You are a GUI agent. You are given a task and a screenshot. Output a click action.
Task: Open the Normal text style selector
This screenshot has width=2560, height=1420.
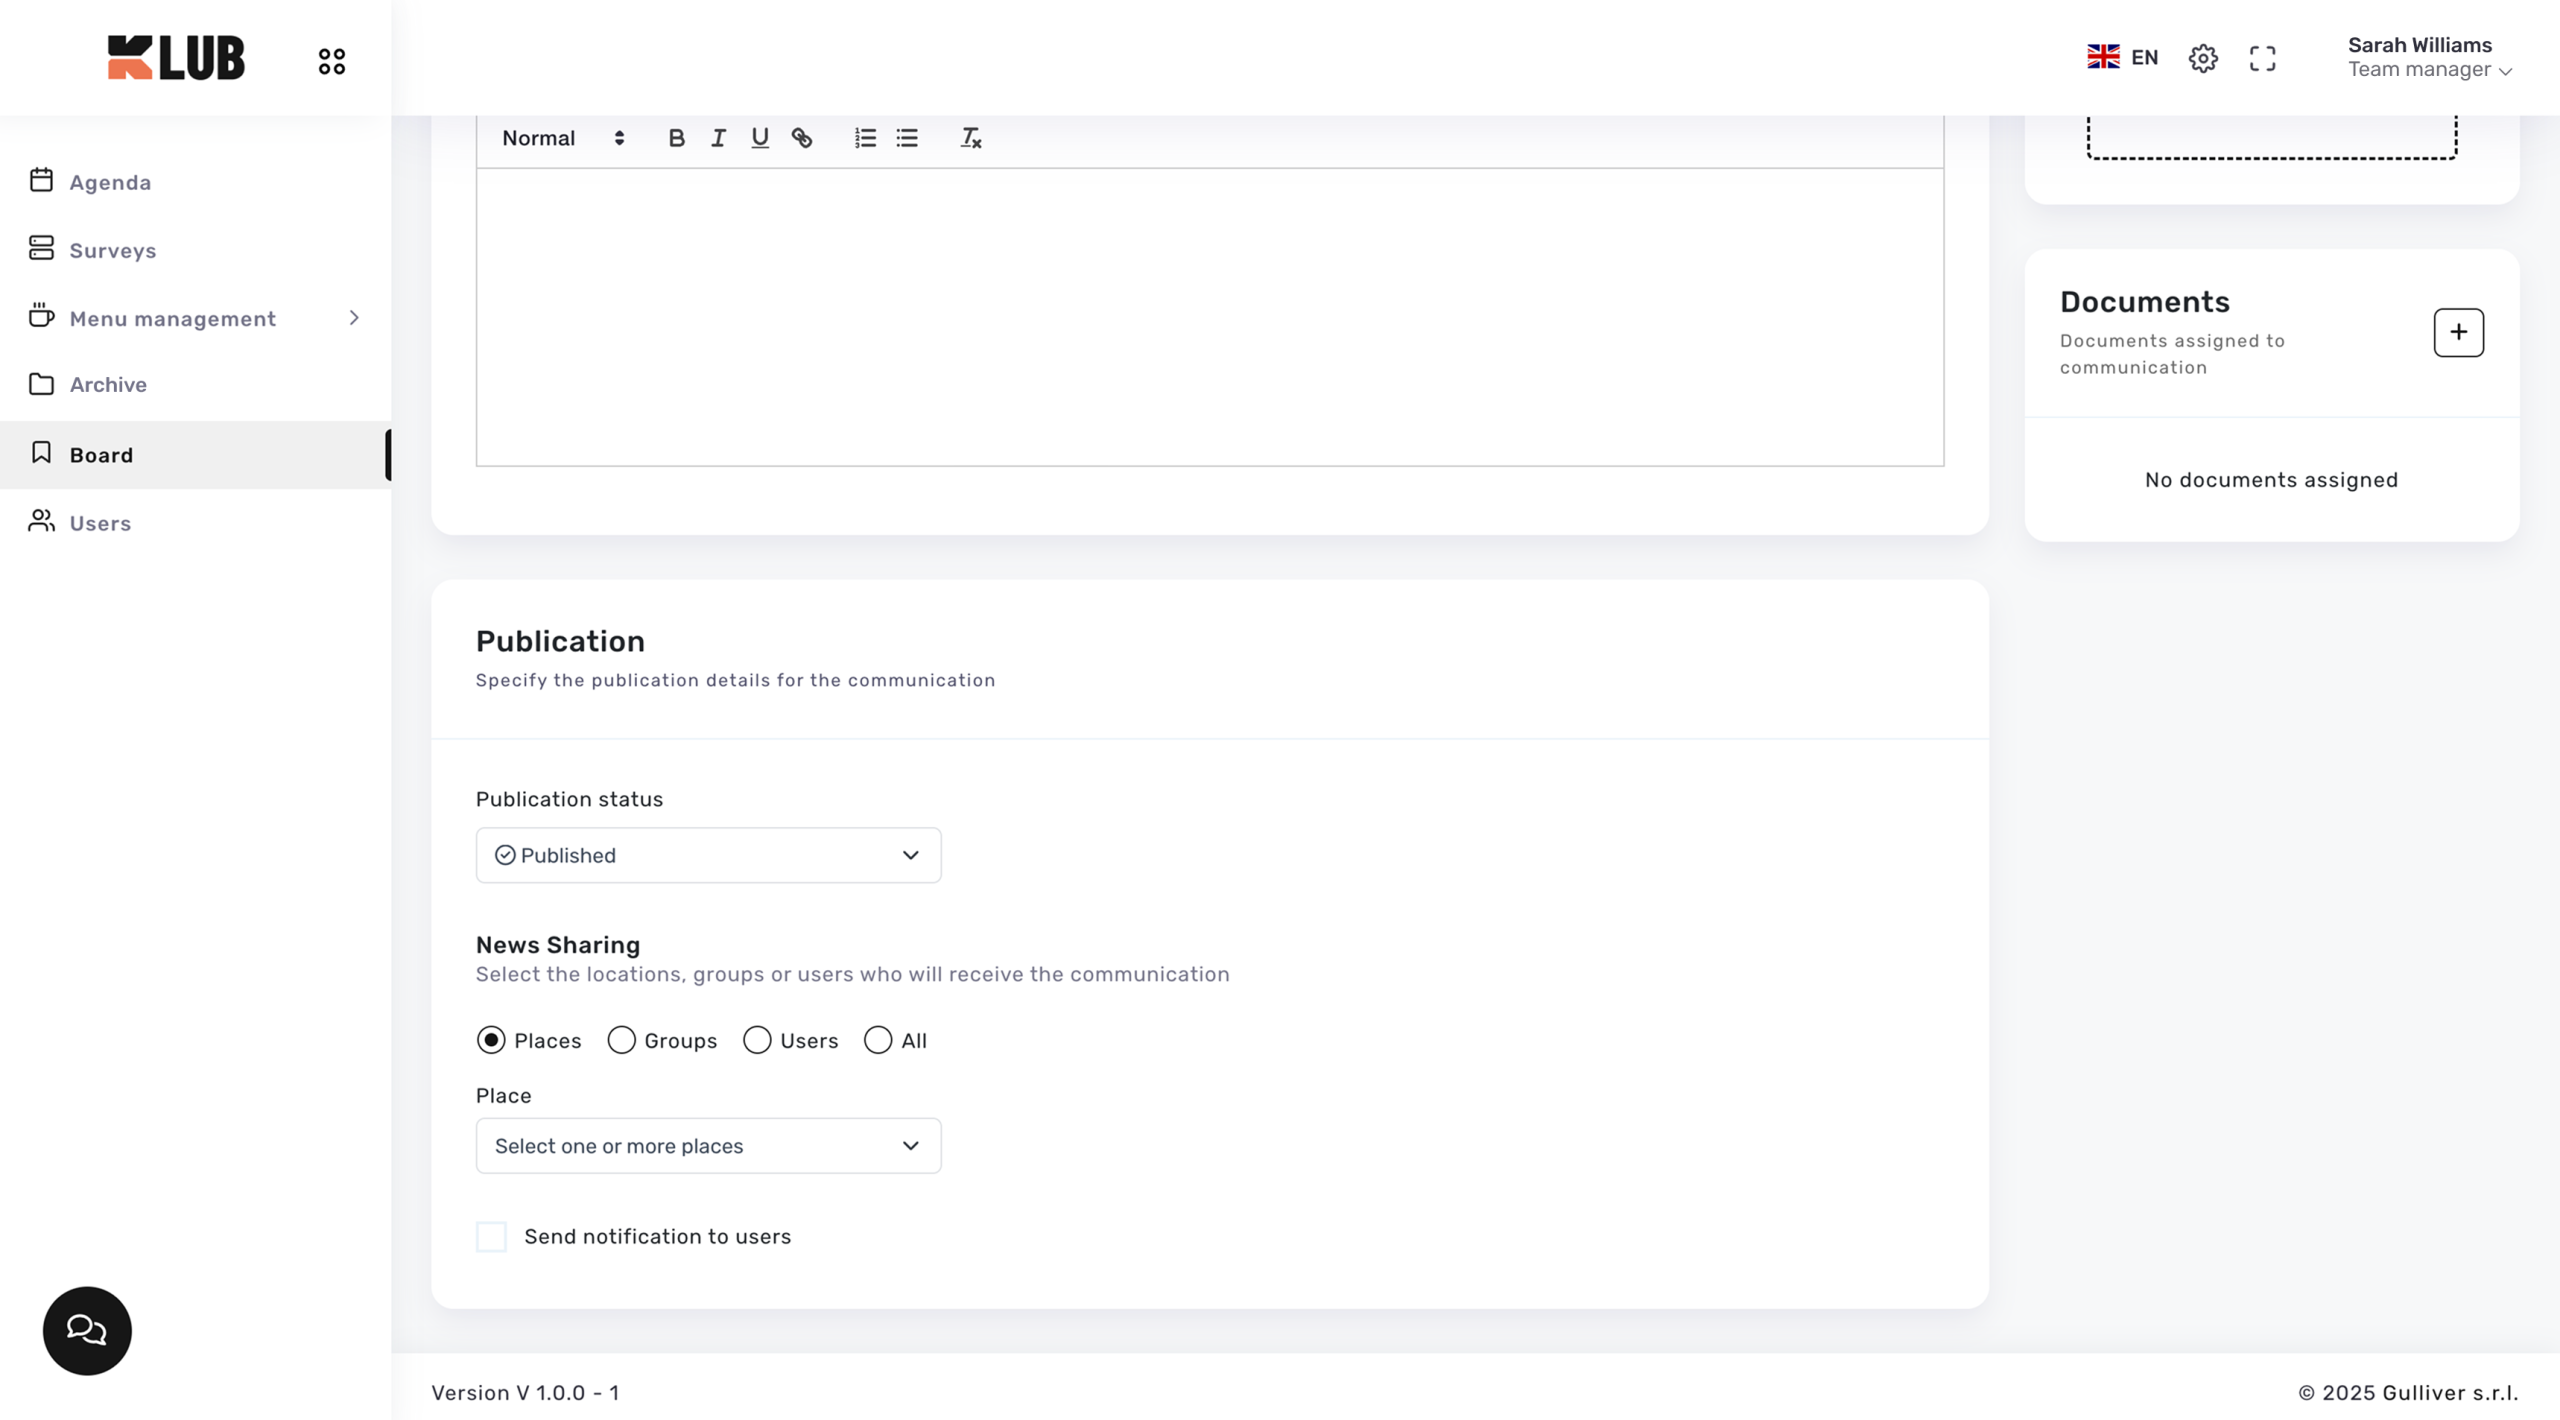tap(563, 138)
